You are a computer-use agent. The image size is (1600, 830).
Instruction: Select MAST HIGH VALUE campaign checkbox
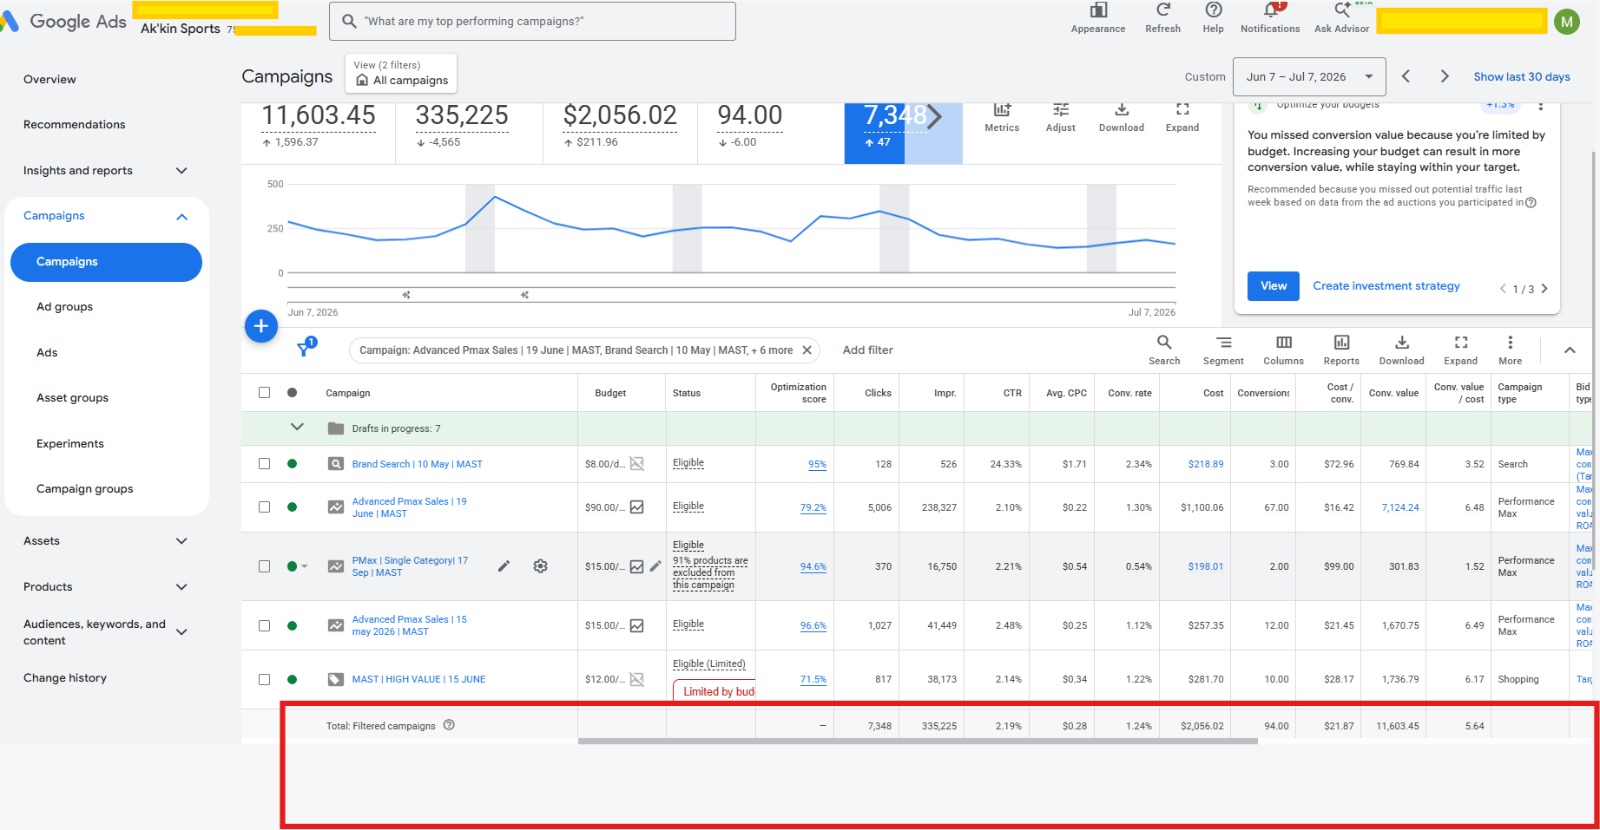point(264,679)
